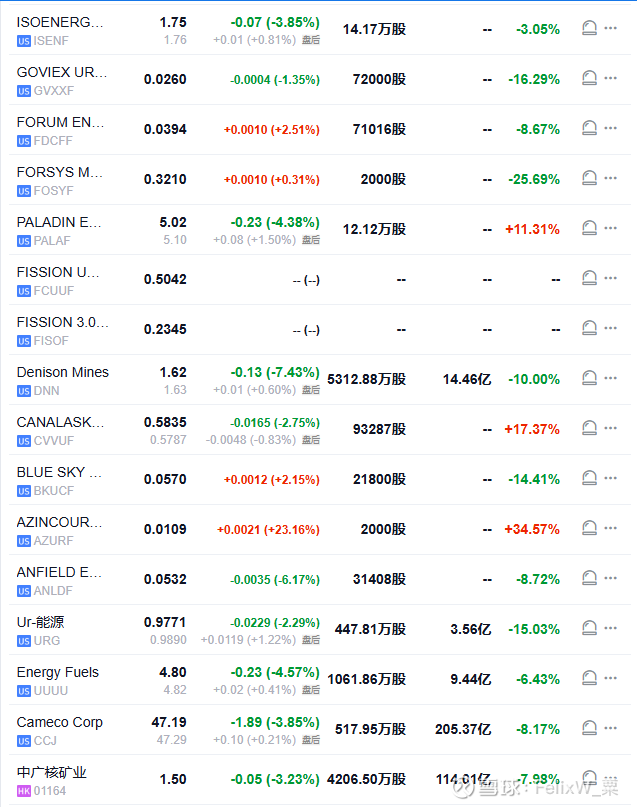Open Ur-能源 stock name
Viewport: 637px width, 807px height.
coord(40,622)
